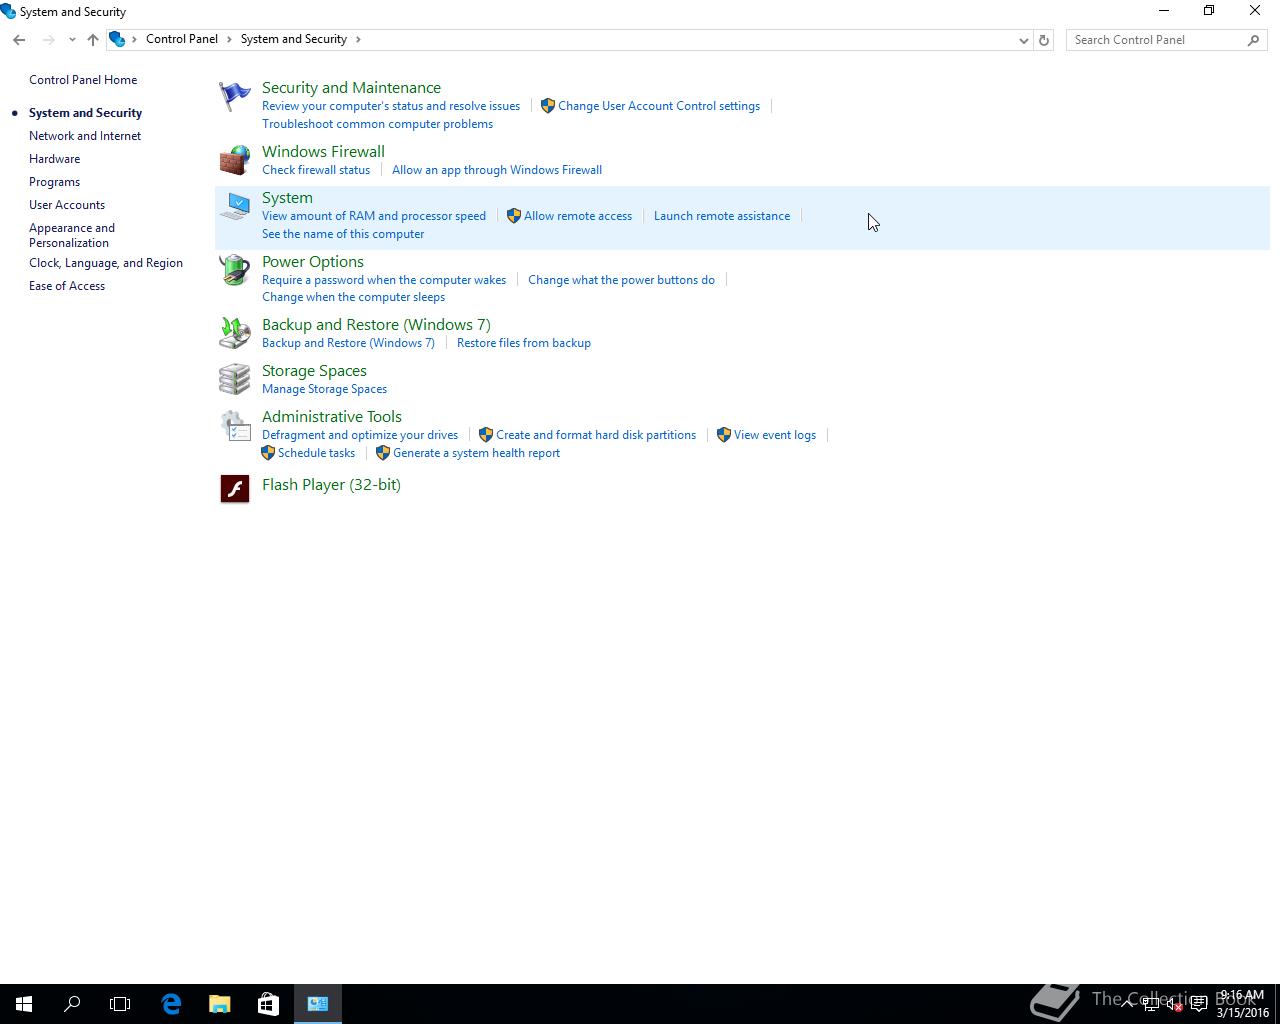This screenshot has height=1024, width=1280.
Task: Click Allow remote access
Action: 578,216
